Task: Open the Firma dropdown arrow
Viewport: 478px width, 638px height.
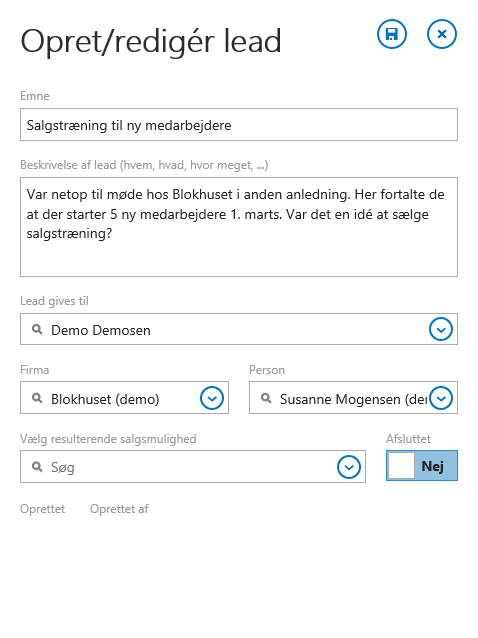Action: 212,398
